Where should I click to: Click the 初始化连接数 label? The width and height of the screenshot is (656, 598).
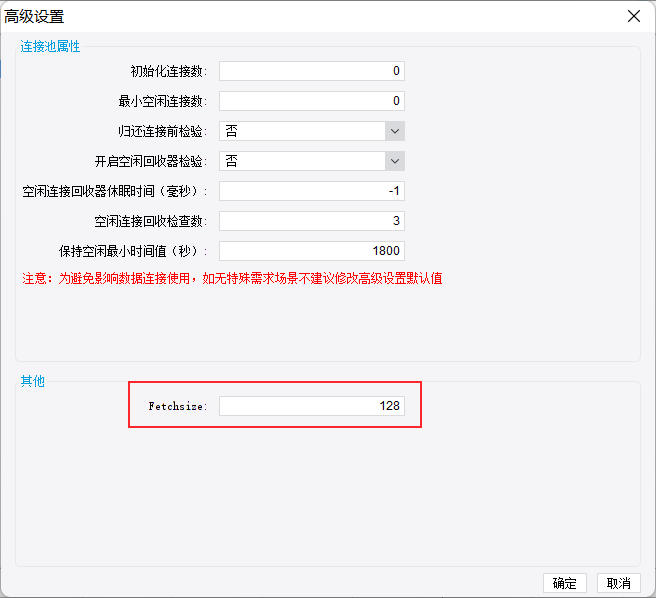(169, 72)
